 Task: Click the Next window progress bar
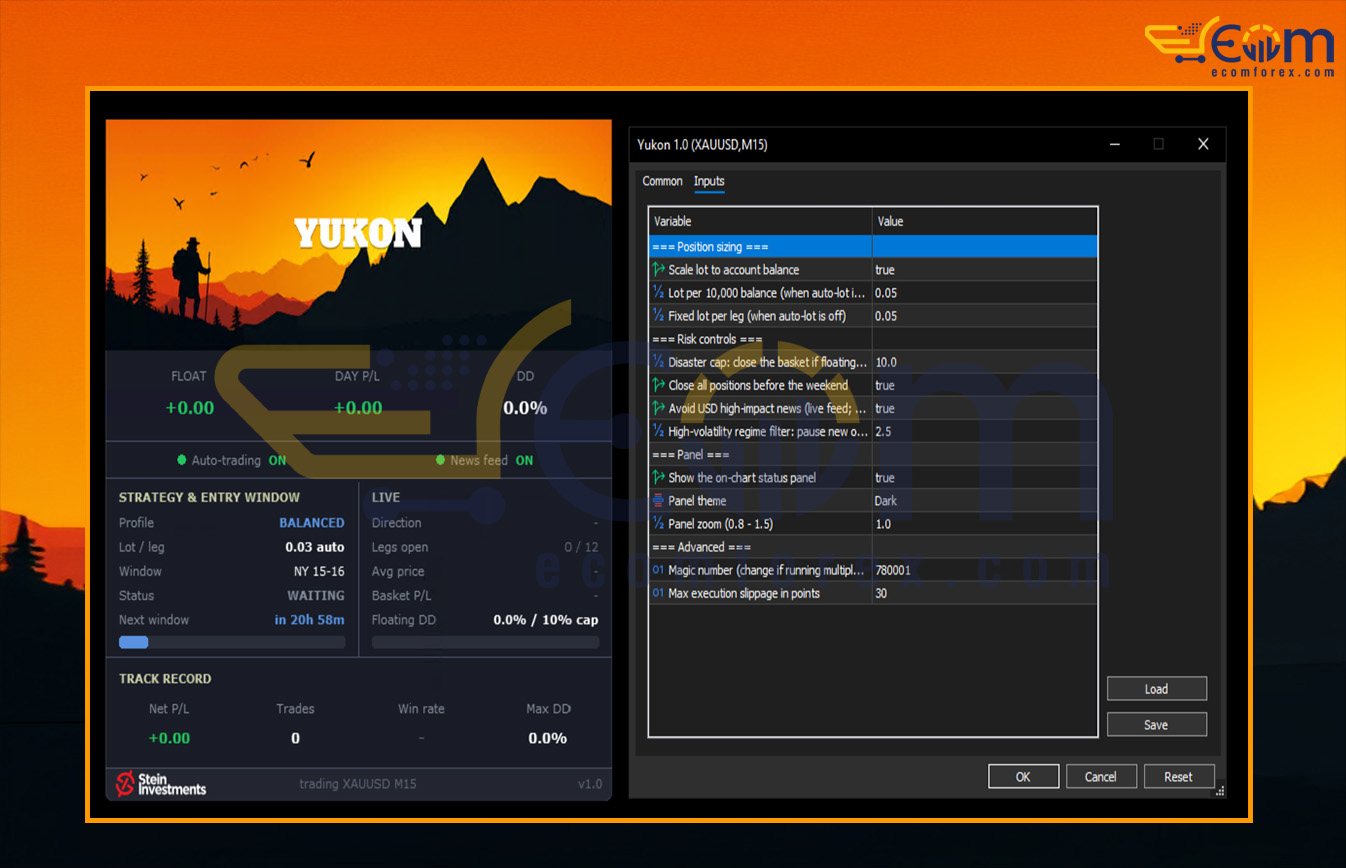(x=232, y=642)
